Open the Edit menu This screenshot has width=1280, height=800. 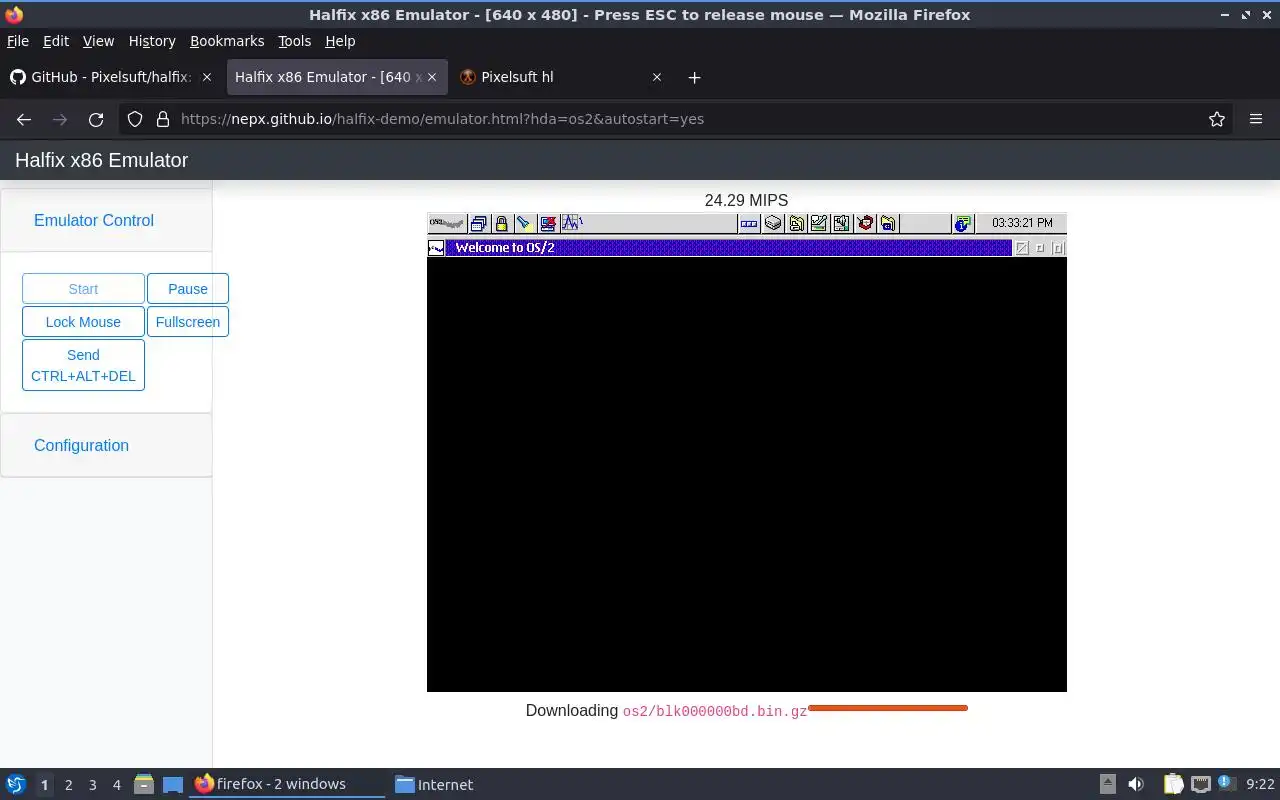56,41
